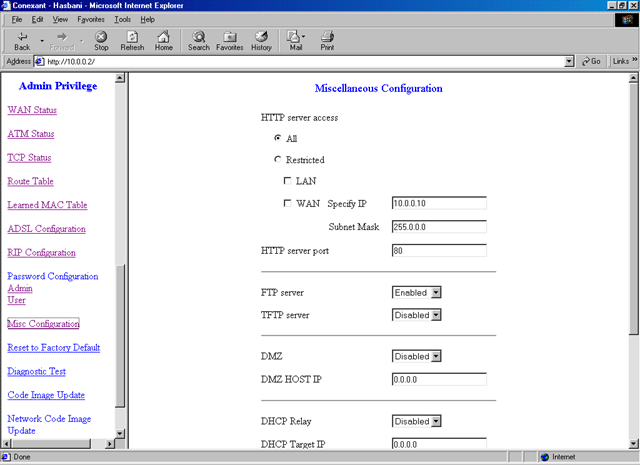
Task: Check the WAN checkbox
Action: coord(287,203)
